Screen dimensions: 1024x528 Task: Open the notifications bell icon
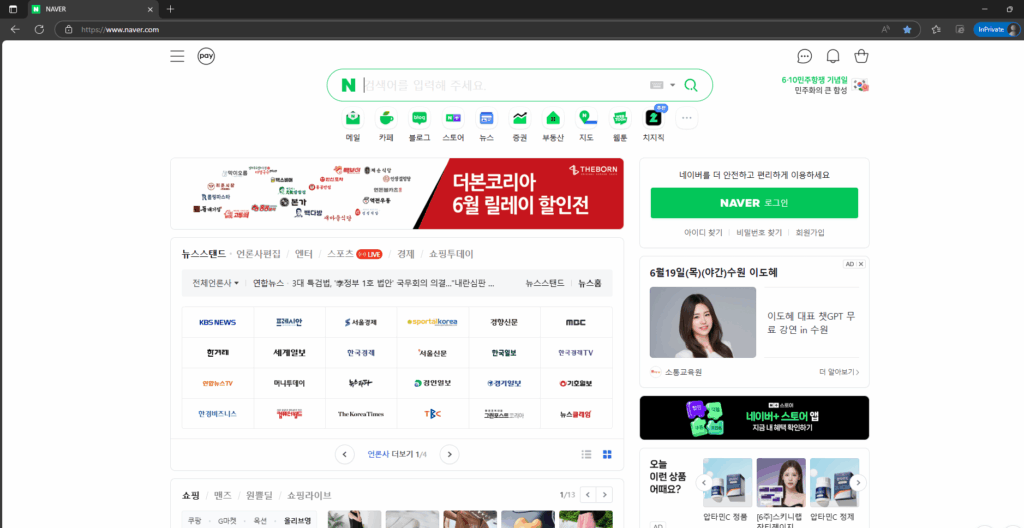(x=833, y=56)
